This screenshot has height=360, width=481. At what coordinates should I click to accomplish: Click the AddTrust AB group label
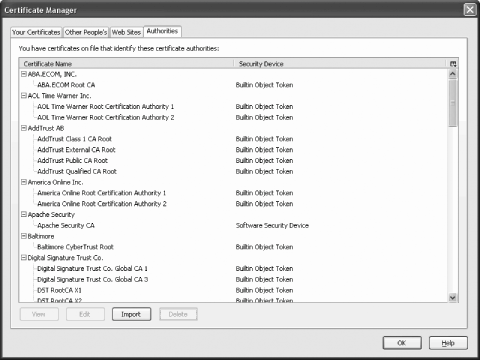tap(46, 128)
